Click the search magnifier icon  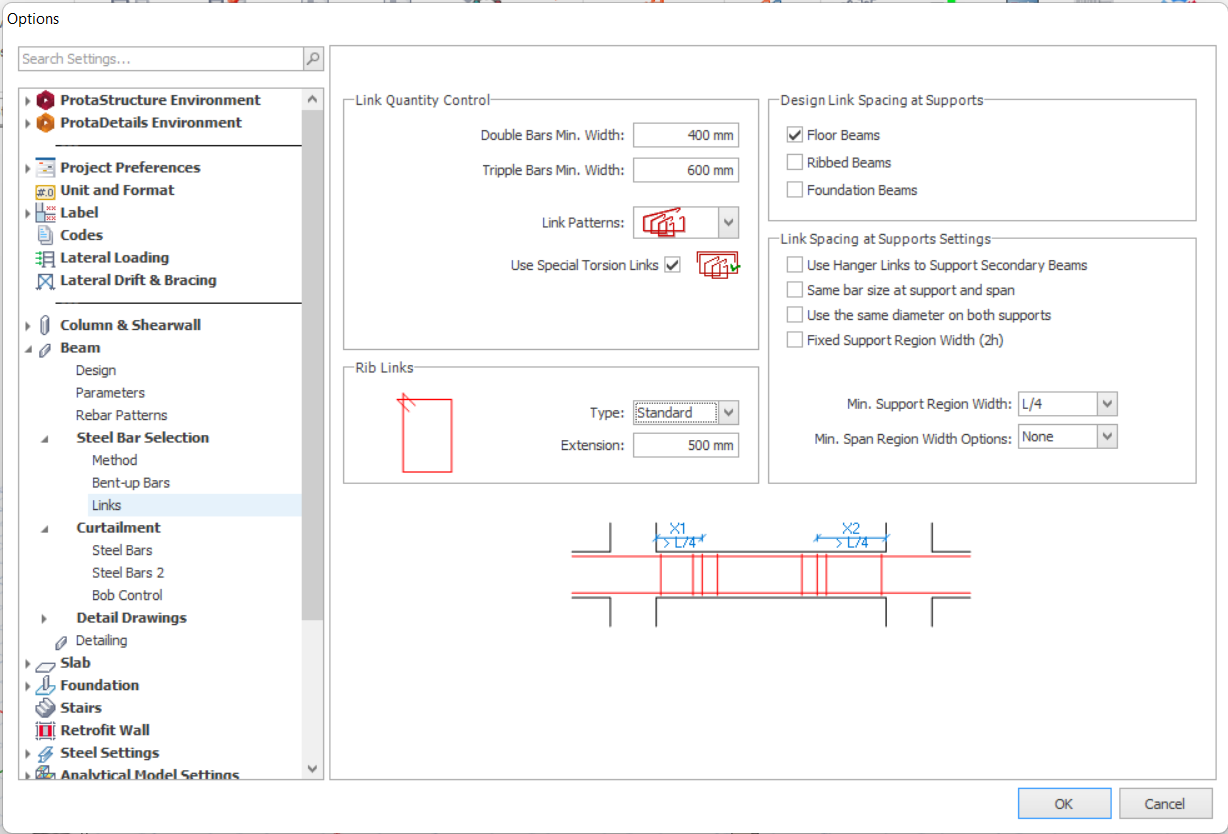point(312,59)
